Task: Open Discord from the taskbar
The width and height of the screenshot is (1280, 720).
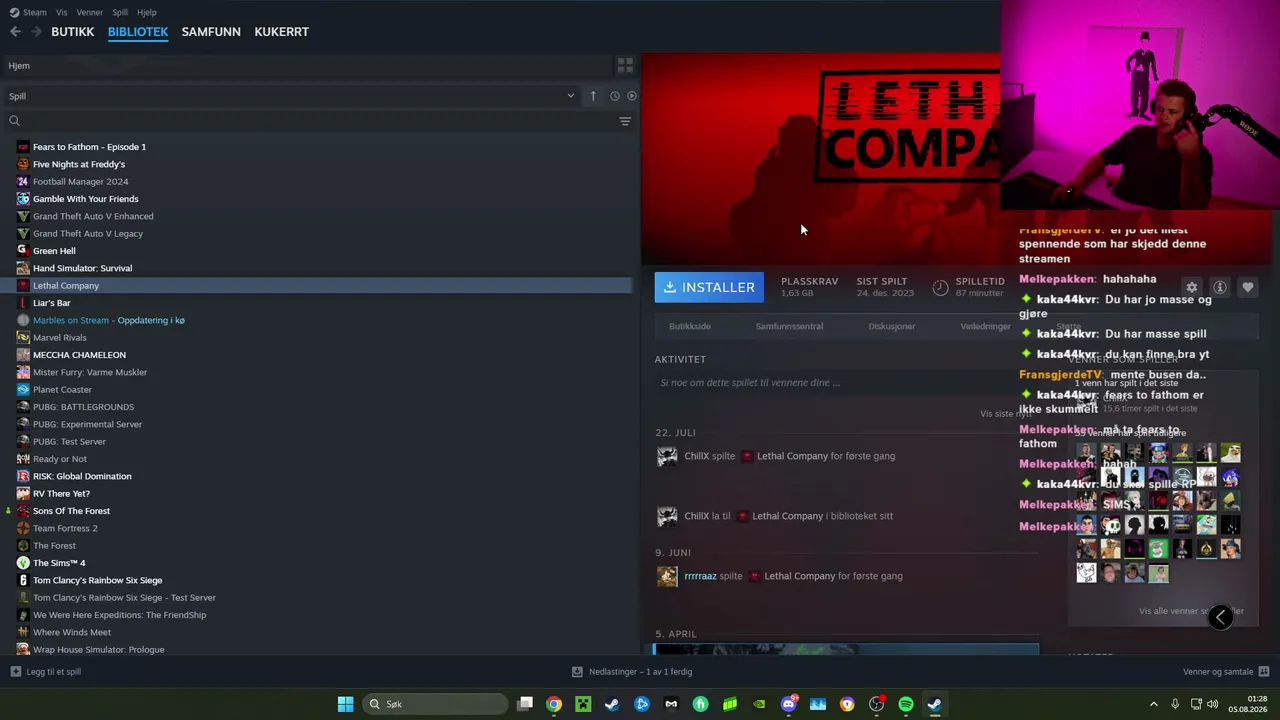Action: 789,704
